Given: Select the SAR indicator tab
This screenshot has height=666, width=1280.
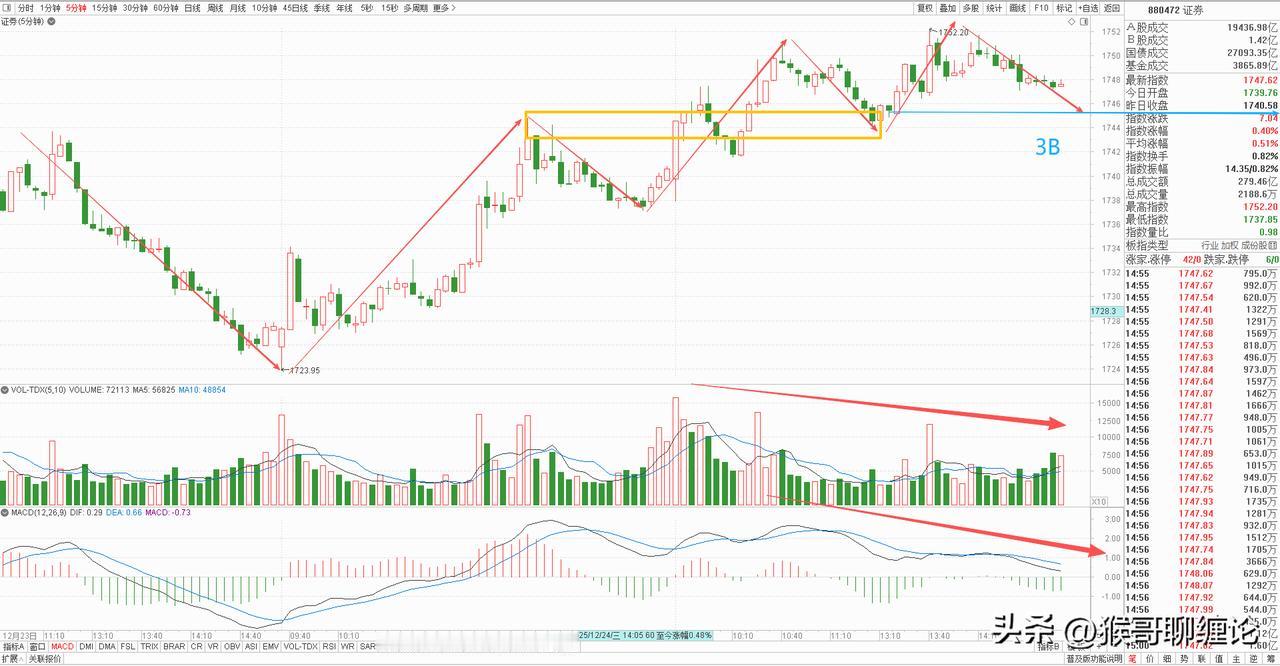Looking at the screenshot, I should point(367,646).
